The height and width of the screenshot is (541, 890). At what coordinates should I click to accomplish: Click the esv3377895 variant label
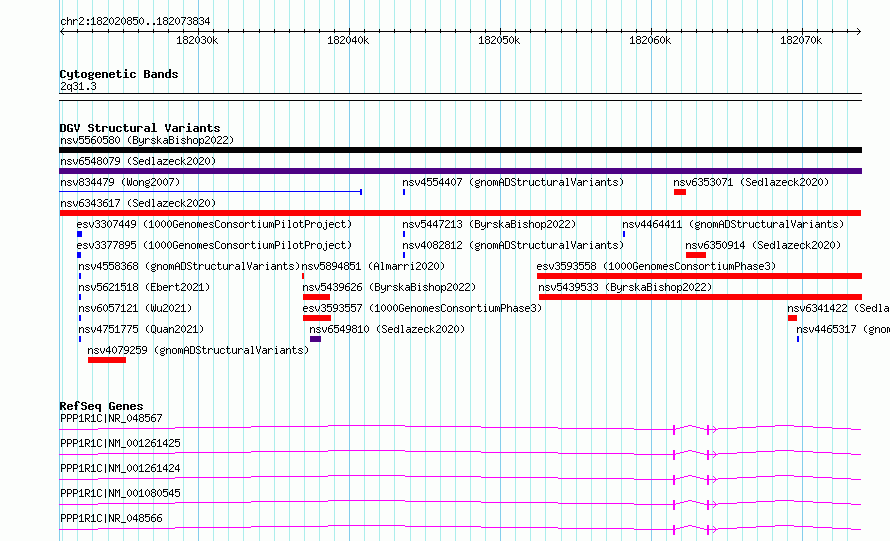pyautogui.click(x=214, y=245)
